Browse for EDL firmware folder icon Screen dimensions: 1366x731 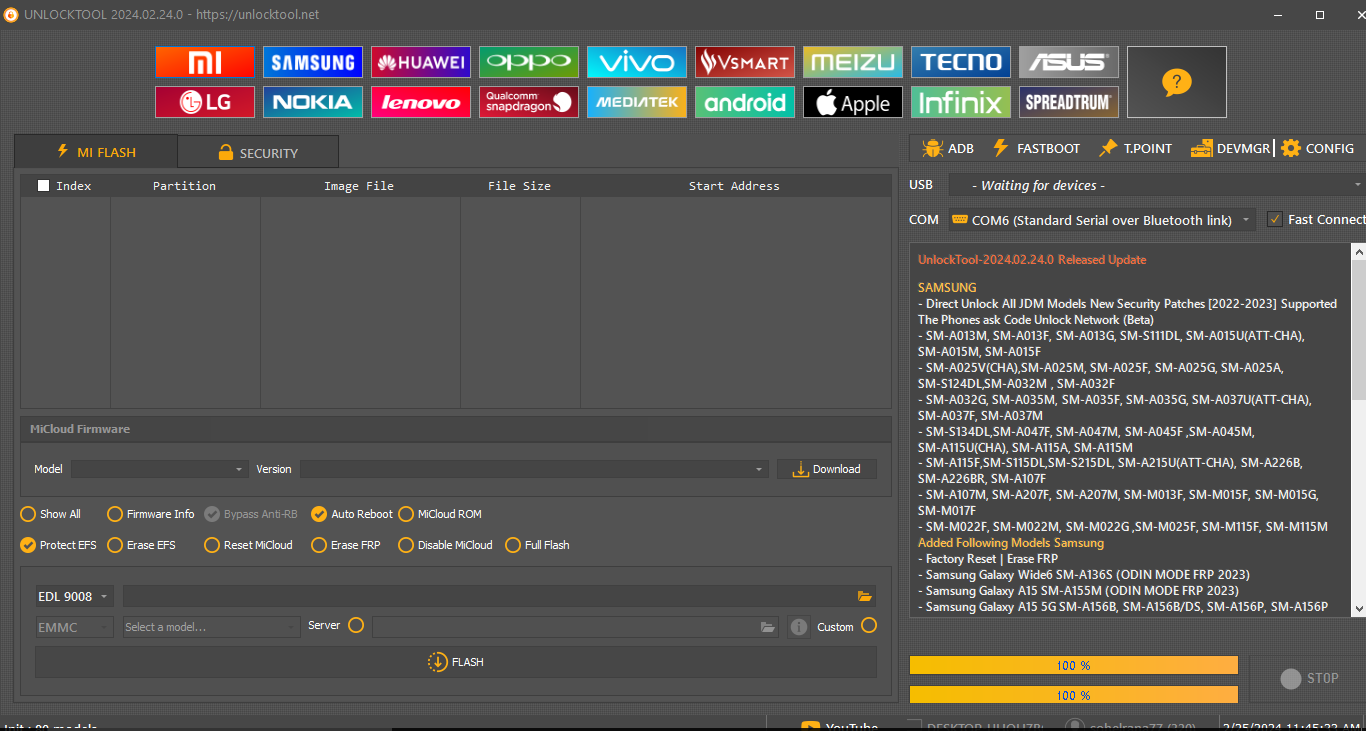[x=865, y=596]
